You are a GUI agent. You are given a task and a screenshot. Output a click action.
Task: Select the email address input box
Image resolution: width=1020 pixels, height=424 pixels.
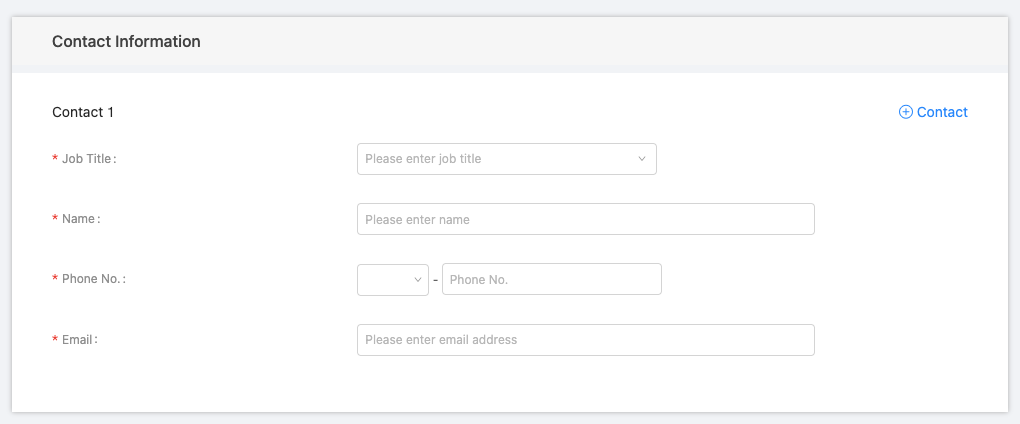[x=585, y=340]
